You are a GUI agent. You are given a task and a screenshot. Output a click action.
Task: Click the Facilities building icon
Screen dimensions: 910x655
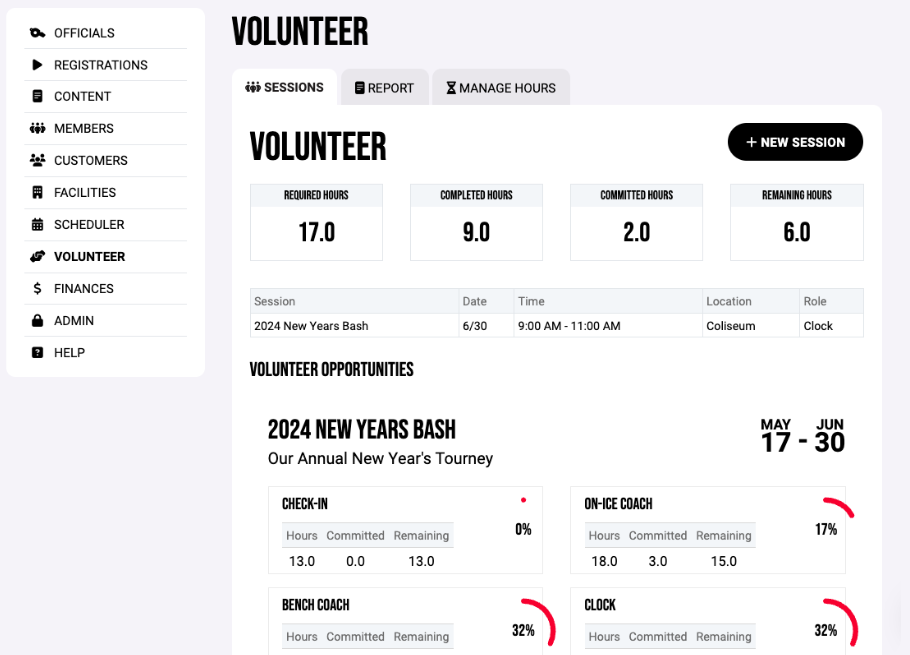click(37, 193)
